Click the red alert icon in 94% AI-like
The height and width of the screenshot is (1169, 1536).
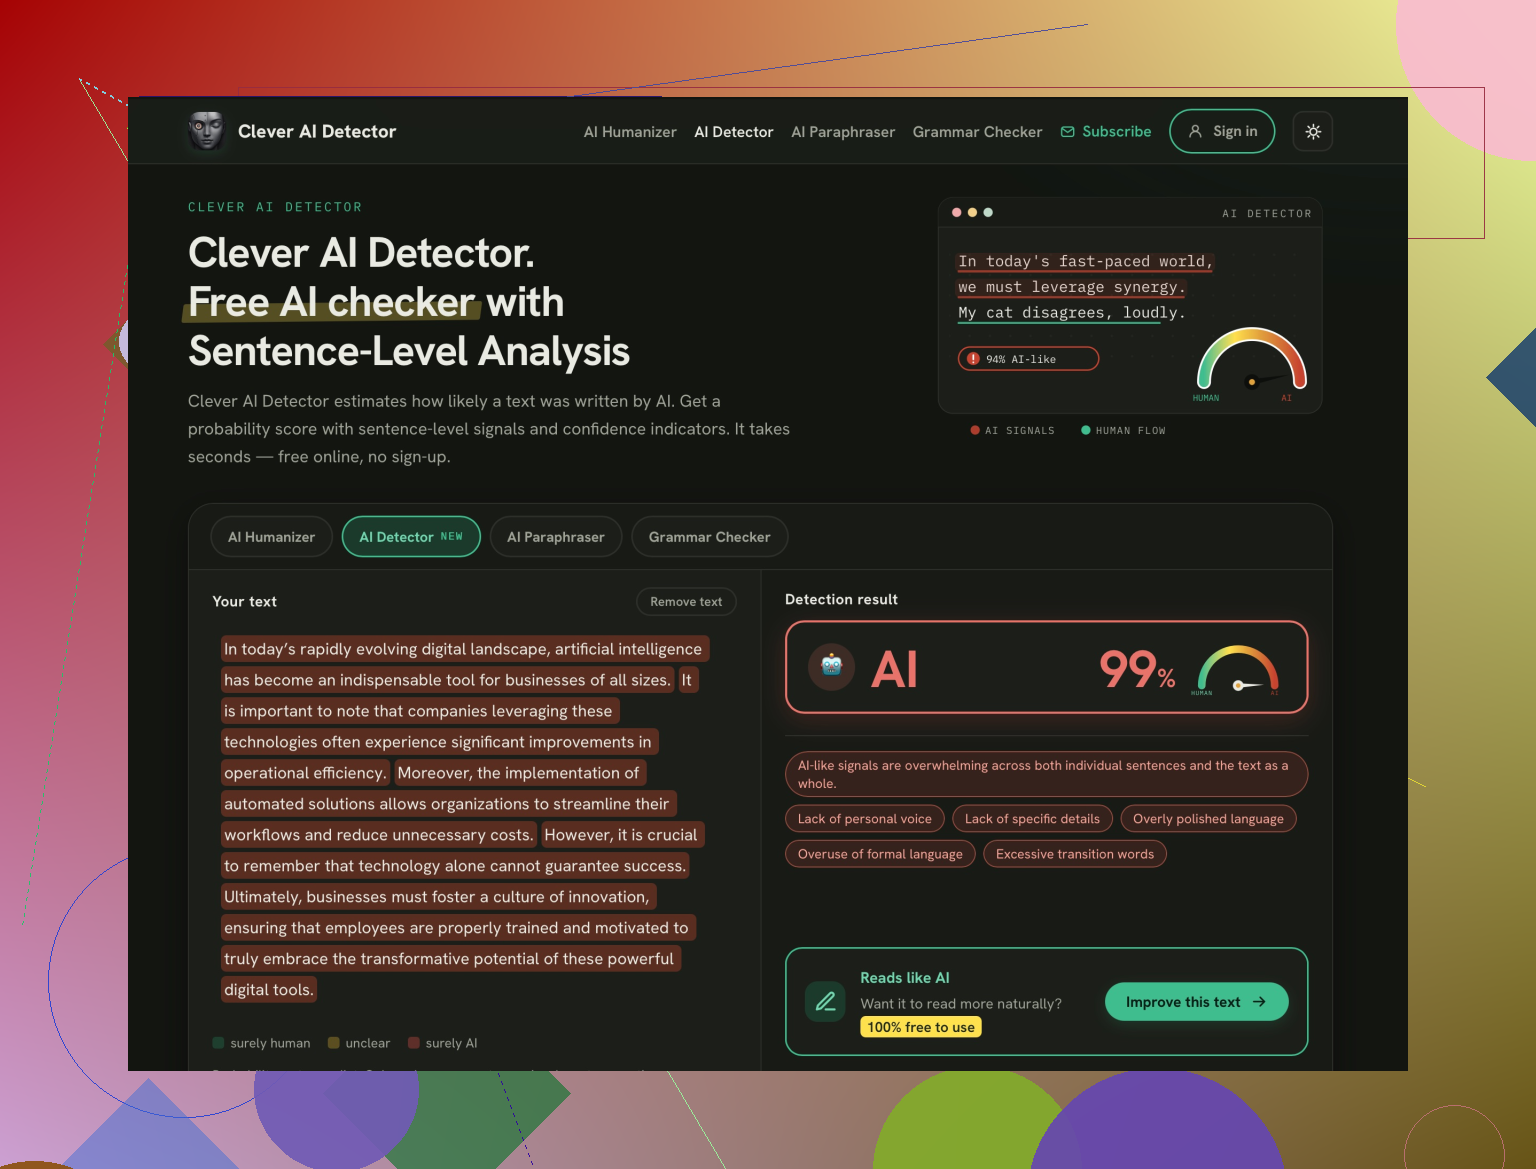click(x=973, y=358)
